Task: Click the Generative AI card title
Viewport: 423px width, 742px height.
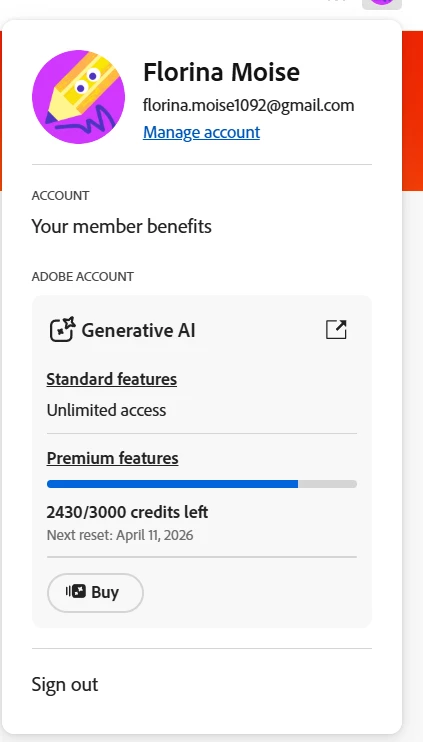Action: click(x=138, y=330)
